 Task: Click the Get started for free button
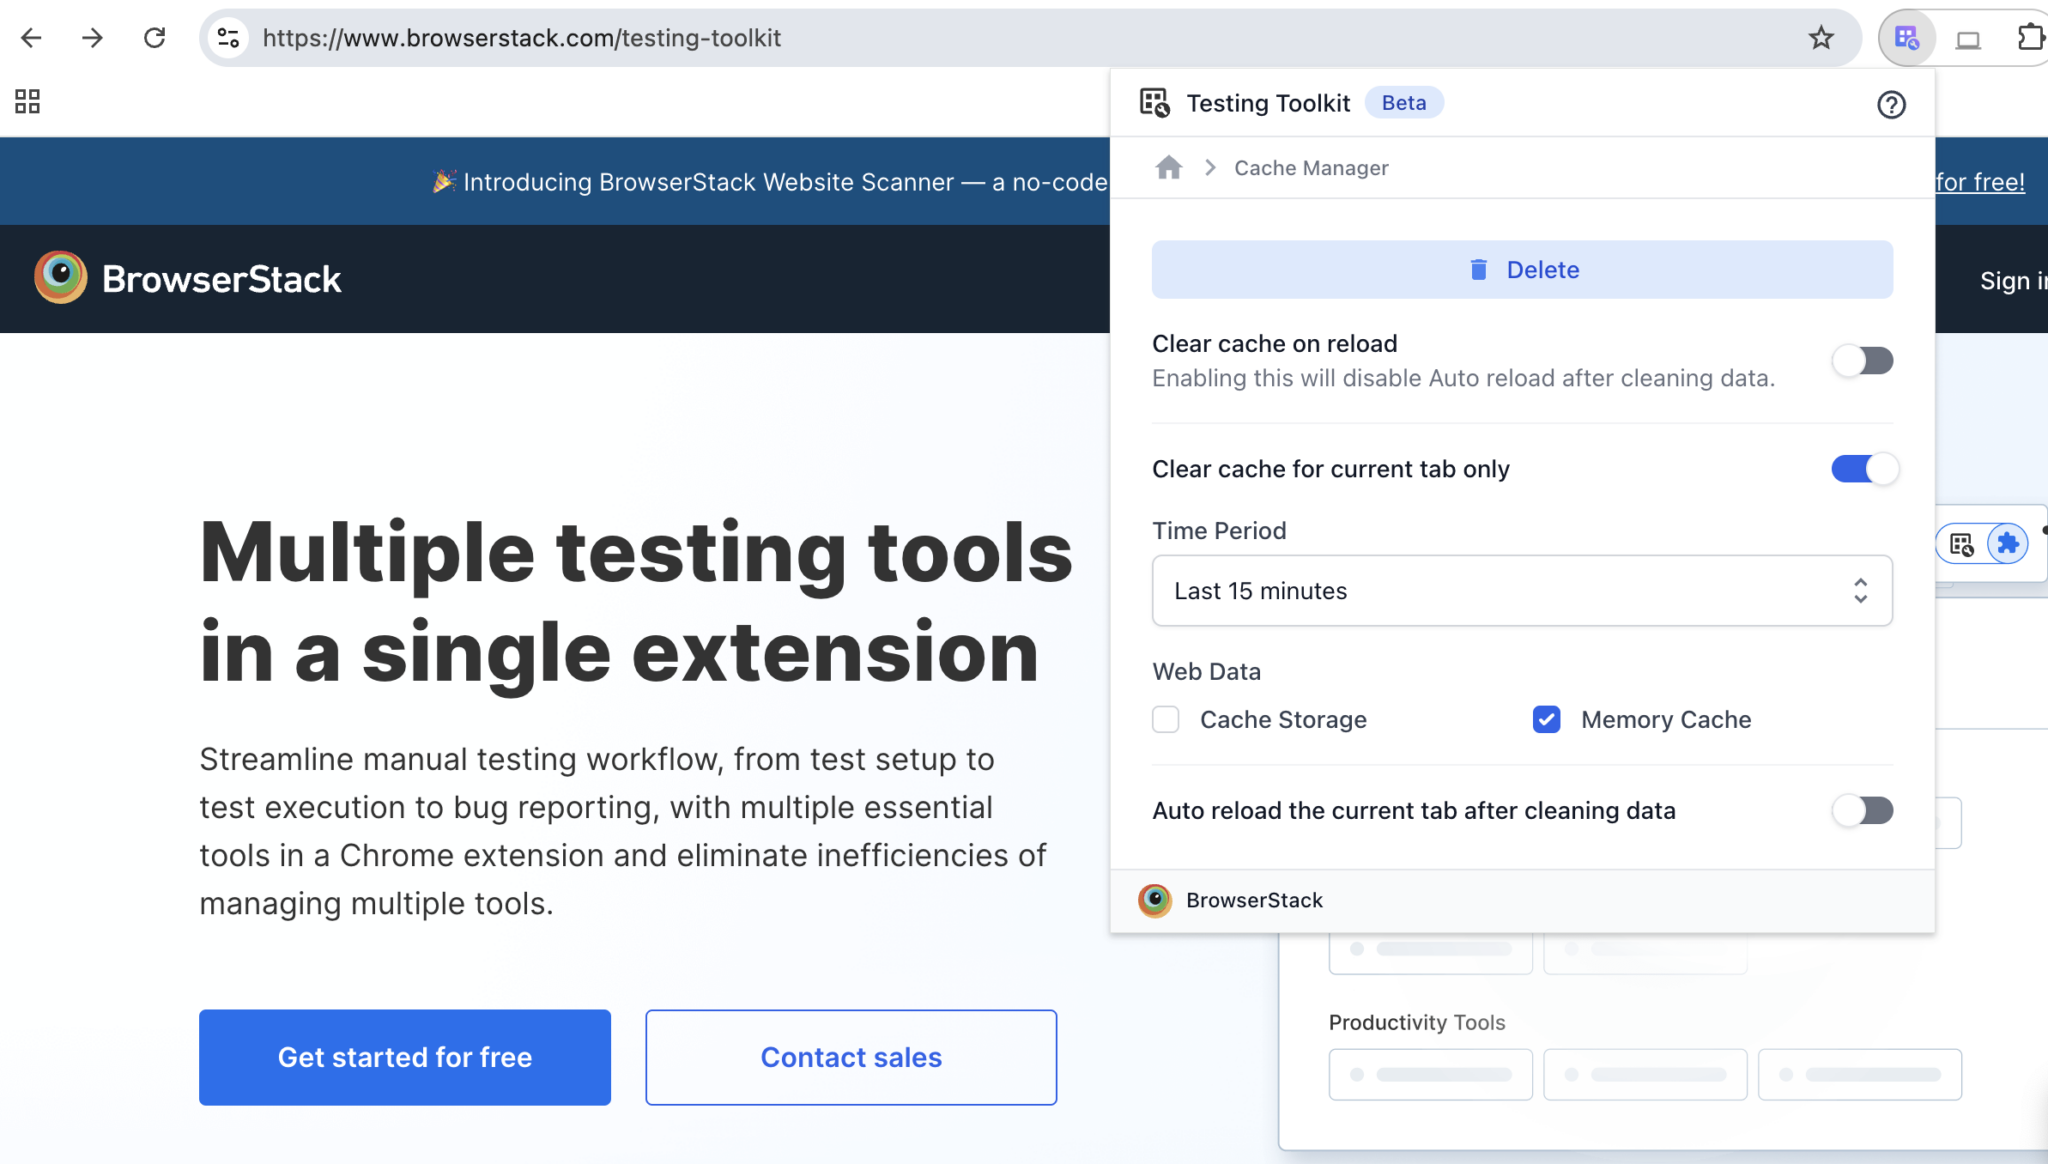(x=404, y=1057)
